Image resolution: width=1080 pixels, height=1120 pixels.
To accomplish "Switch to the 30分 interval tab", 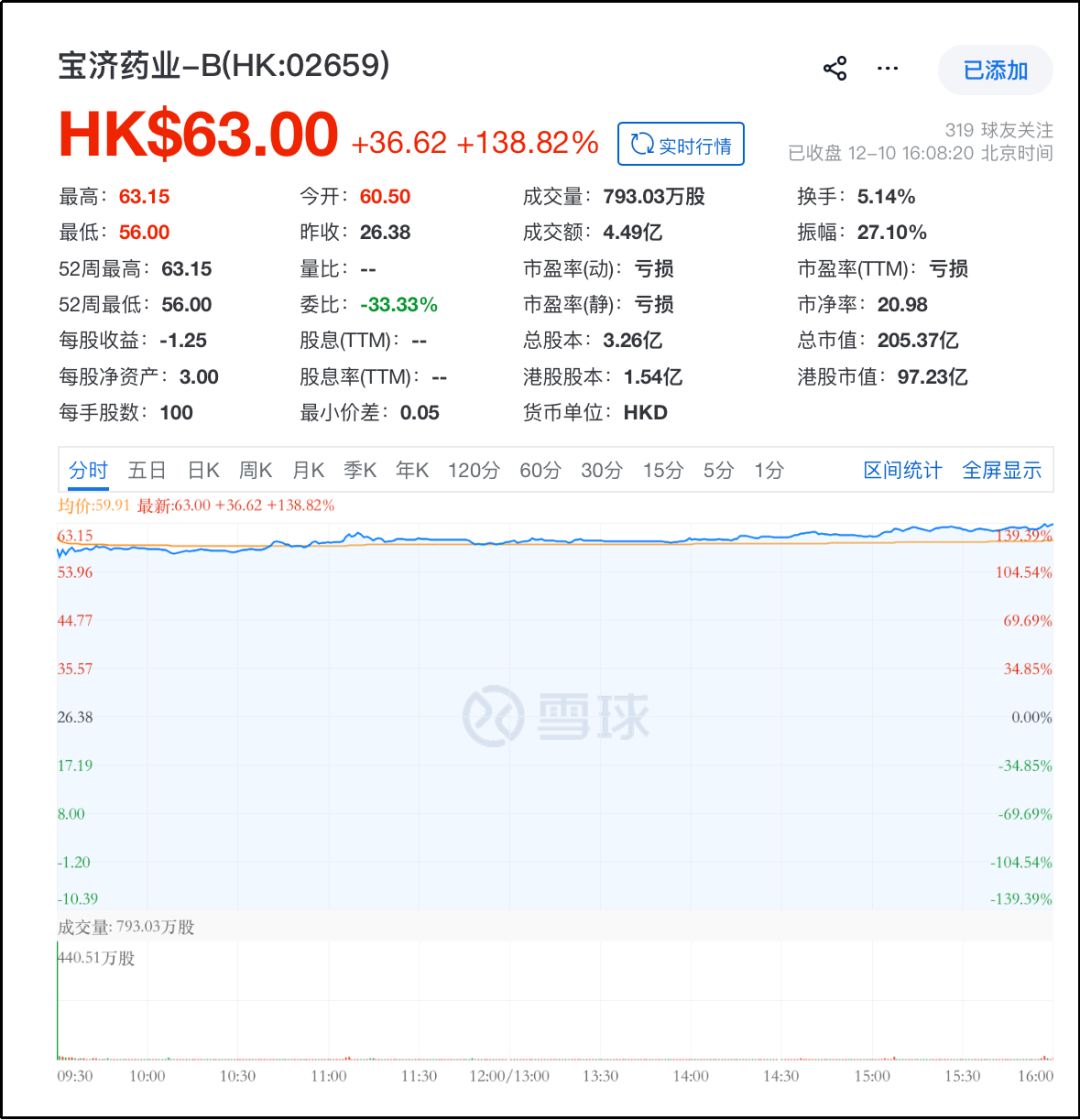I will 601,470.
